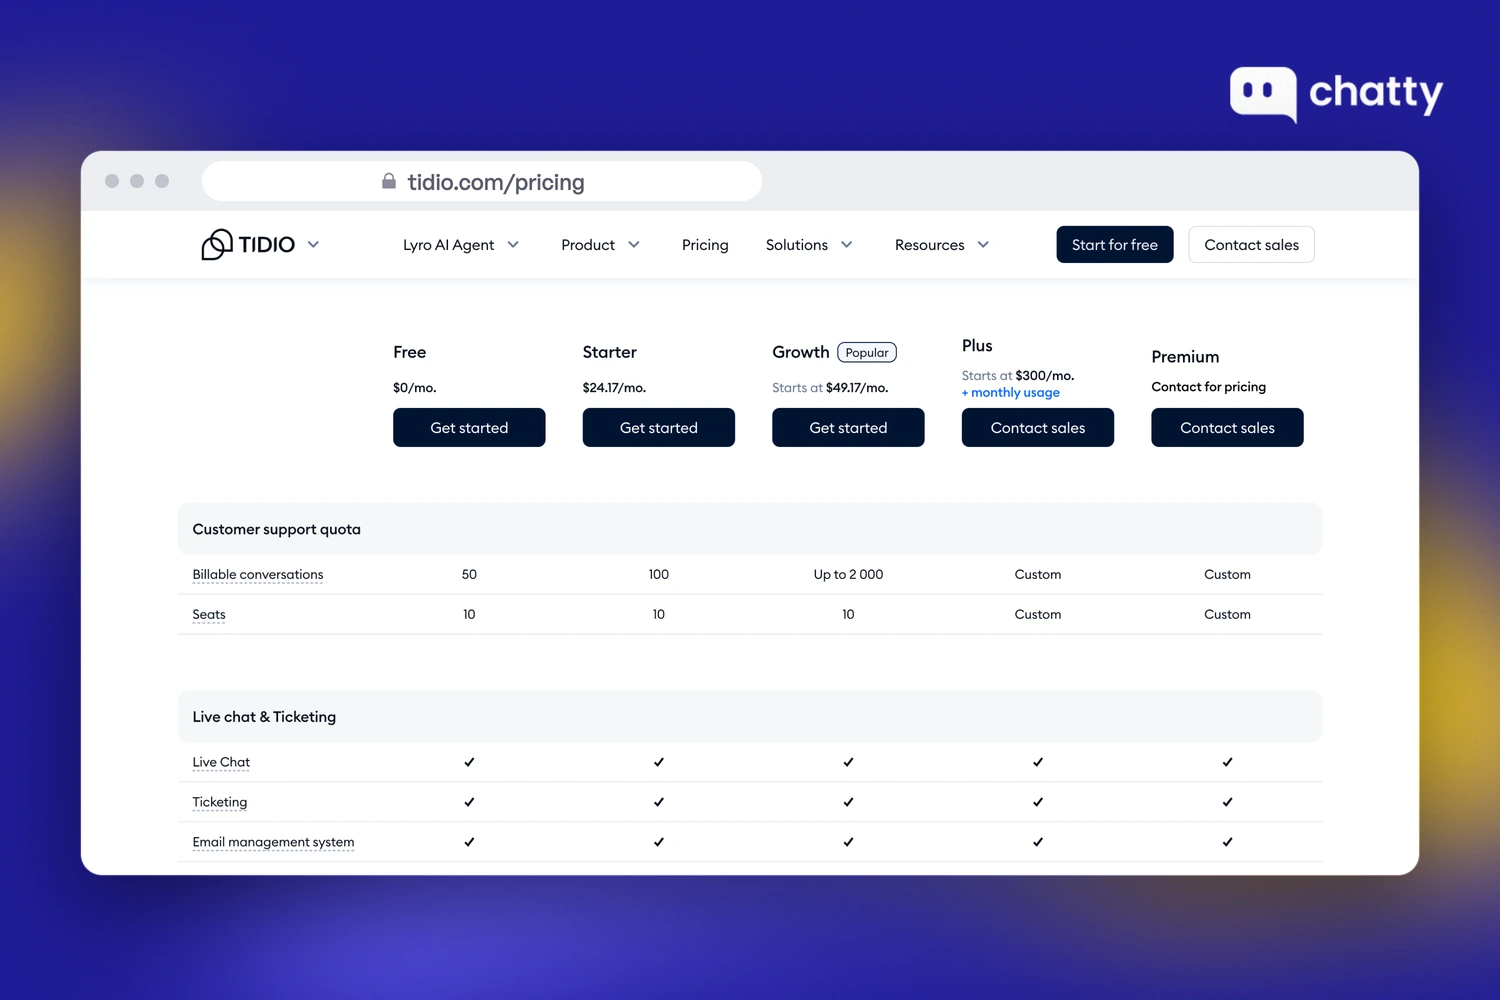Click the tidio.com/pricing address bar

(x=482, y=181)
